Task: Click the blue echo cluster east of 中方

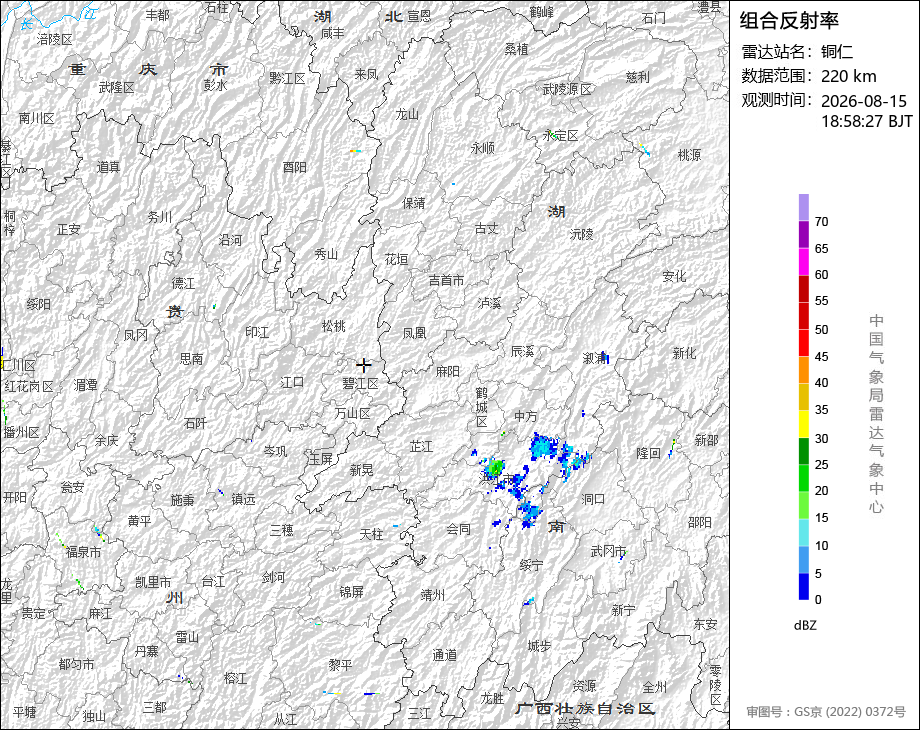Action: pyautogui.click(x=544, y=447)
